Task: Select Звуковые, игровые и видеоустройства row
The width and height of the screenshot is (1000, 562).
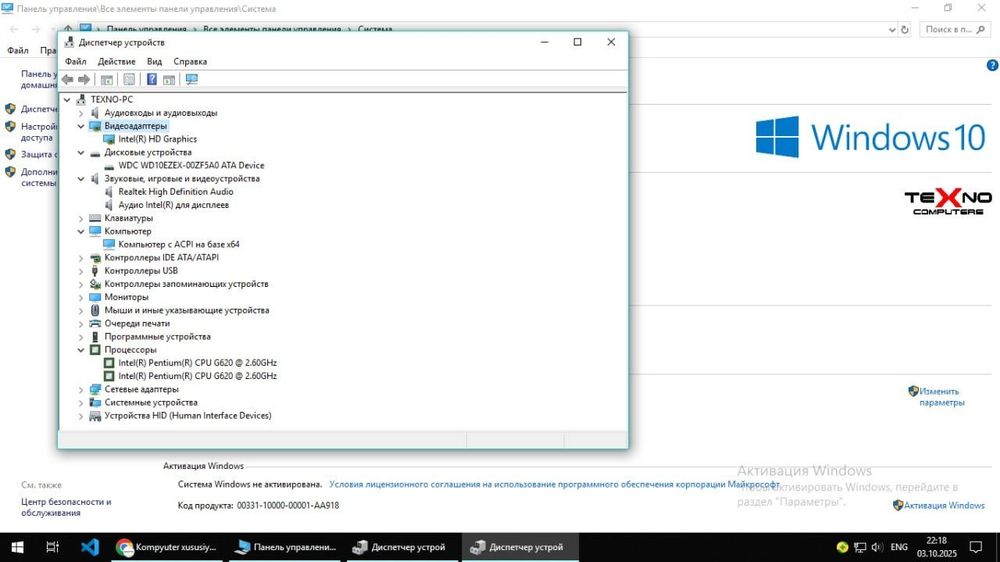Action: pyautogui.click(x=182, y=179)
